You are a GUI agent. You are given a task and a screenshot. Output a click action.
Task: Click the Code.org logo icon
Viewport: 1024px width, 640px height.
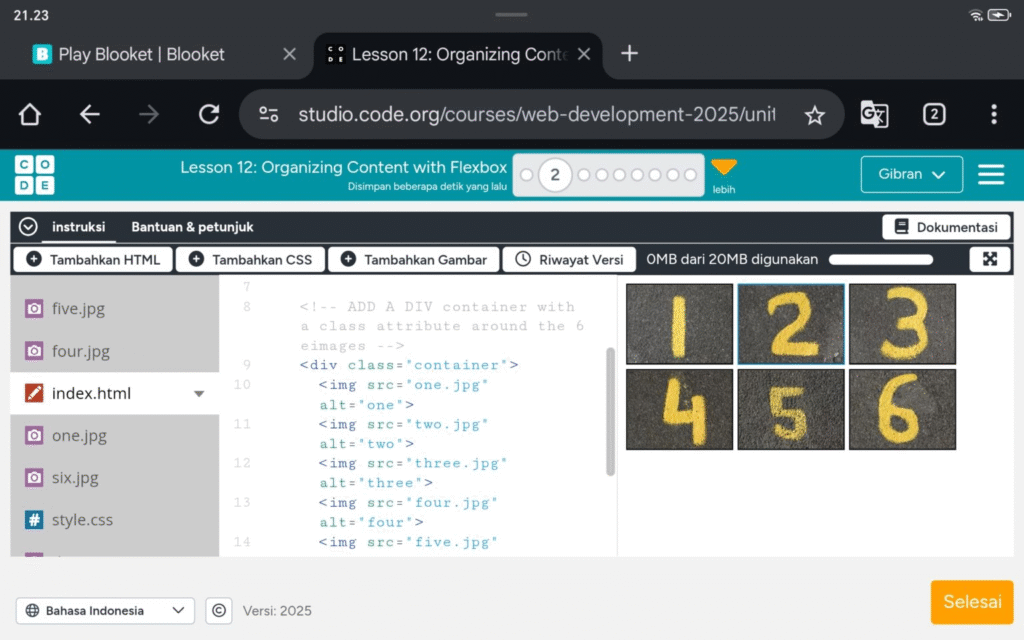coord(34,174)
